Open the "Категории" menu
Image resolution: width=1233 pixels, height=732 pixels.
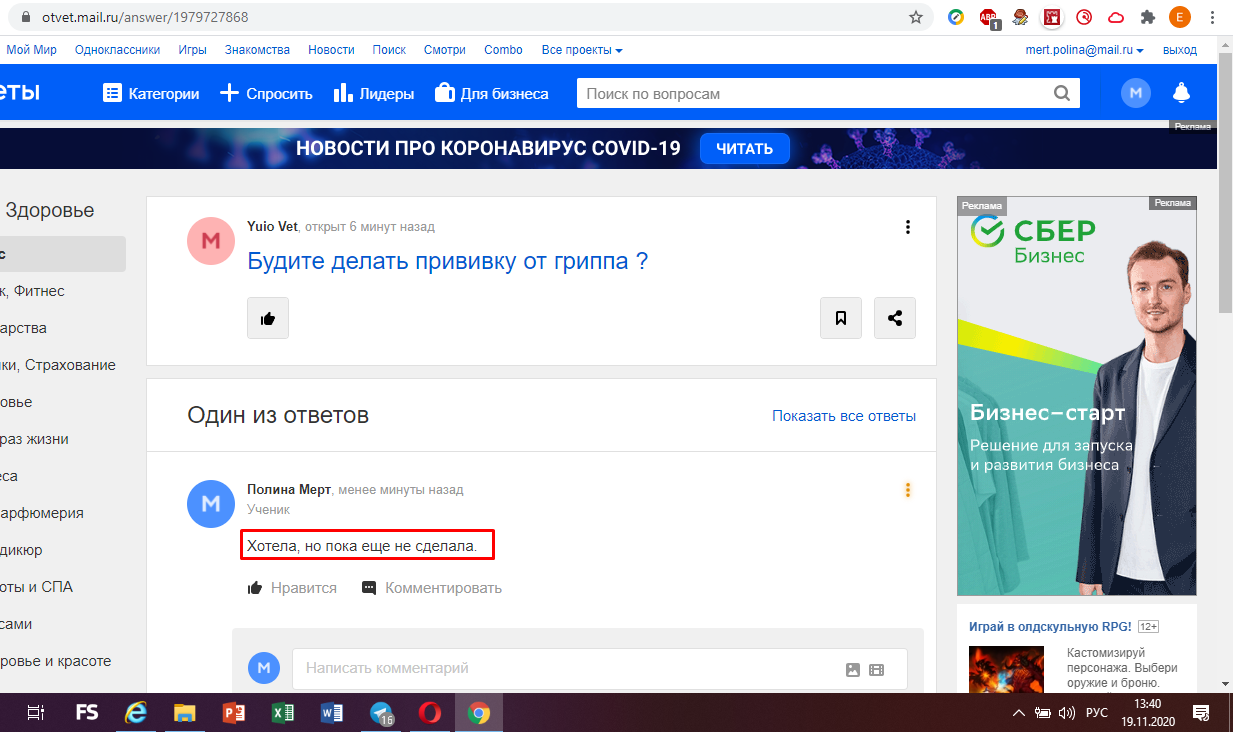[151, 94]
